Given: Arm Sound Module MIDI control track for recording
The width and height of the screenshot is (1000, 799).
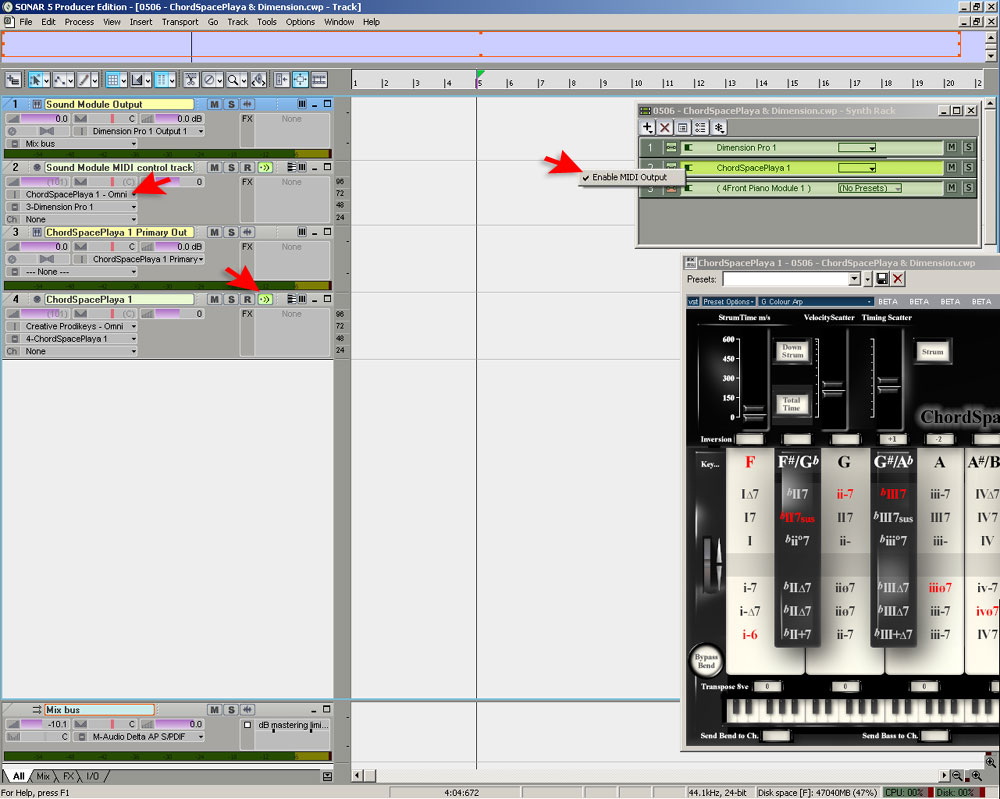Looking at the screenshot, I should tap(247, 167).
